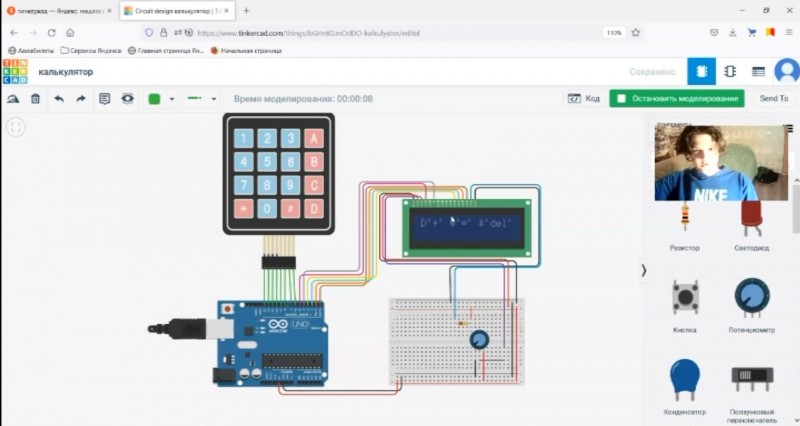Image resolution: width=800 pixels, height=426 pixels.
Task: Delete selection with the trash icon
Action: [35, 99]
